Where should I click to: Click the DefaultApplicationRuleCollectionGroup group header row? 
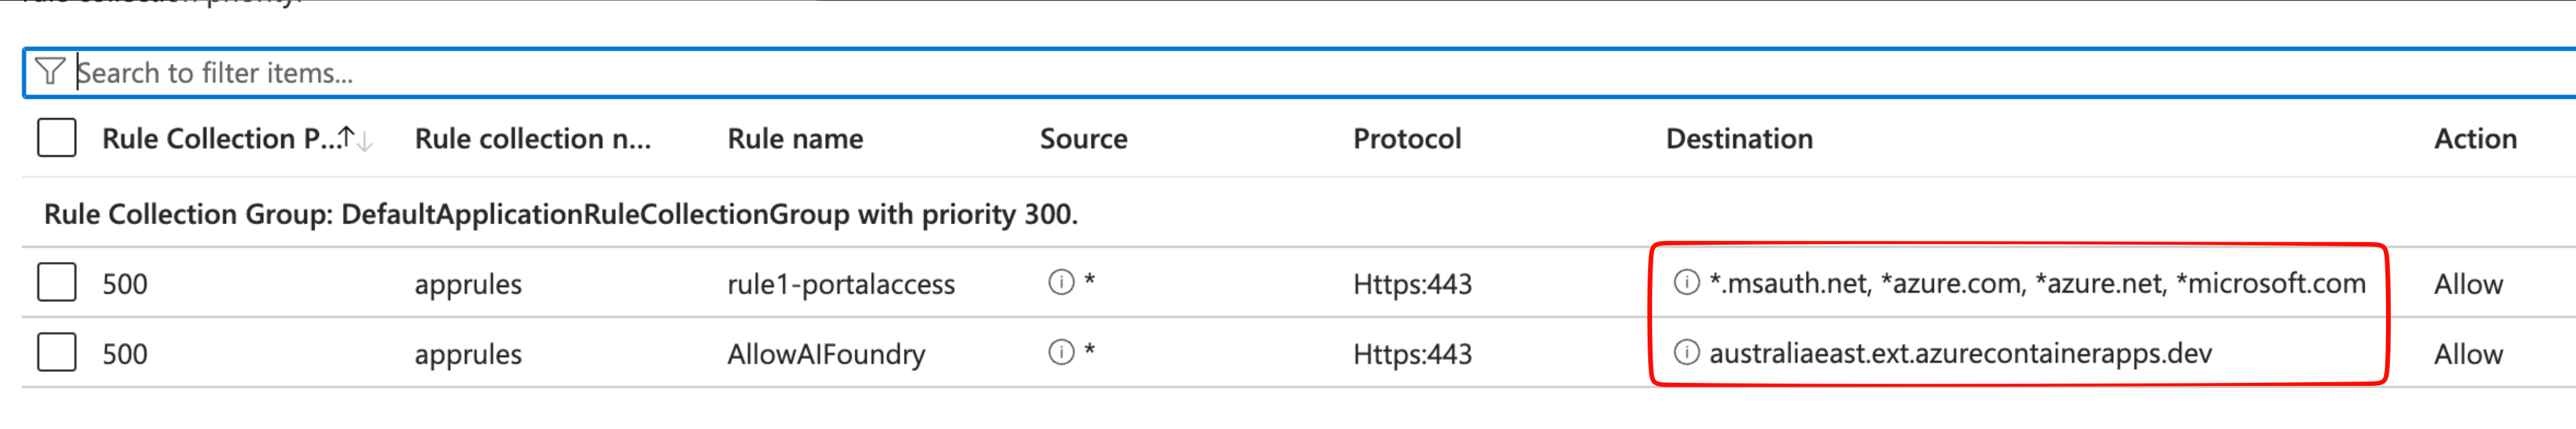tap(560, 214)
